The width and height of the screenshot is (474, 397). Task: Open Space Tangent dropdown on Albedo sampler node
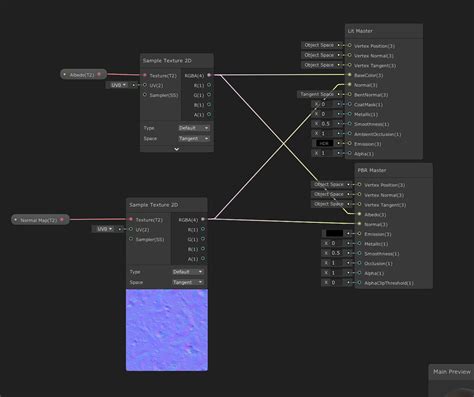(194, 138)
